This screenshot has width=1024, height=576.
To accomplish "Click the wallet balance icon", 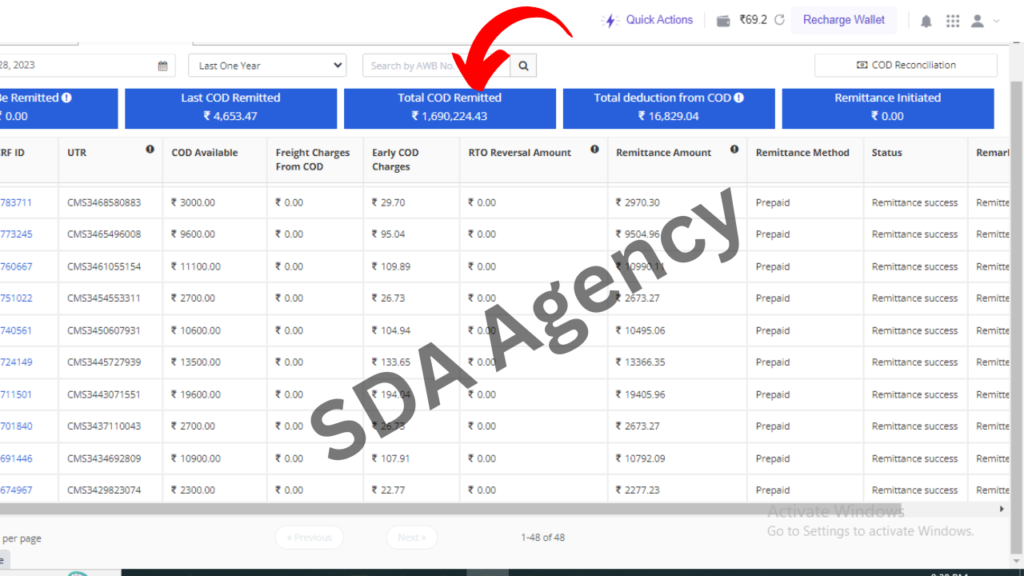I will (724, 20).
